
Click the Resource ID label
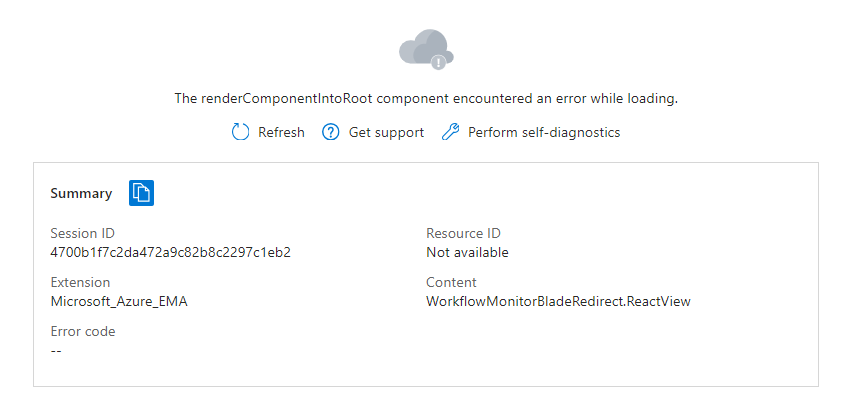click(x=464, y=233)
